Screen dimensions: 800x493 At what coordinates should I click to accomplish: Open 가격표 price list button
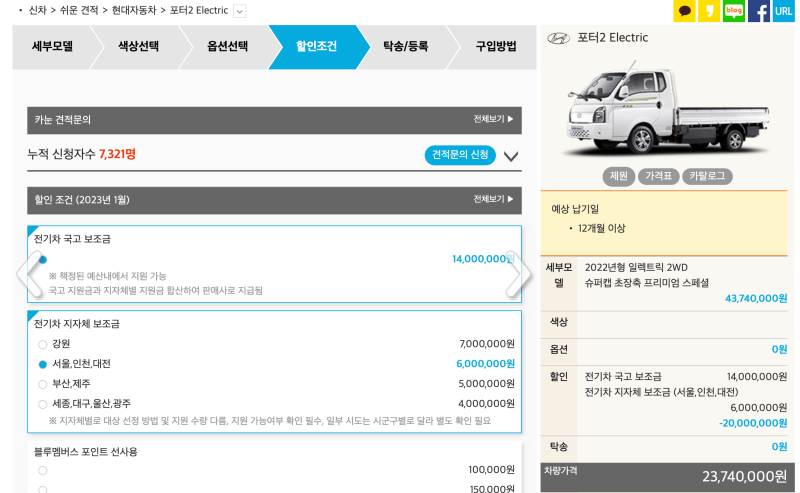658,176
